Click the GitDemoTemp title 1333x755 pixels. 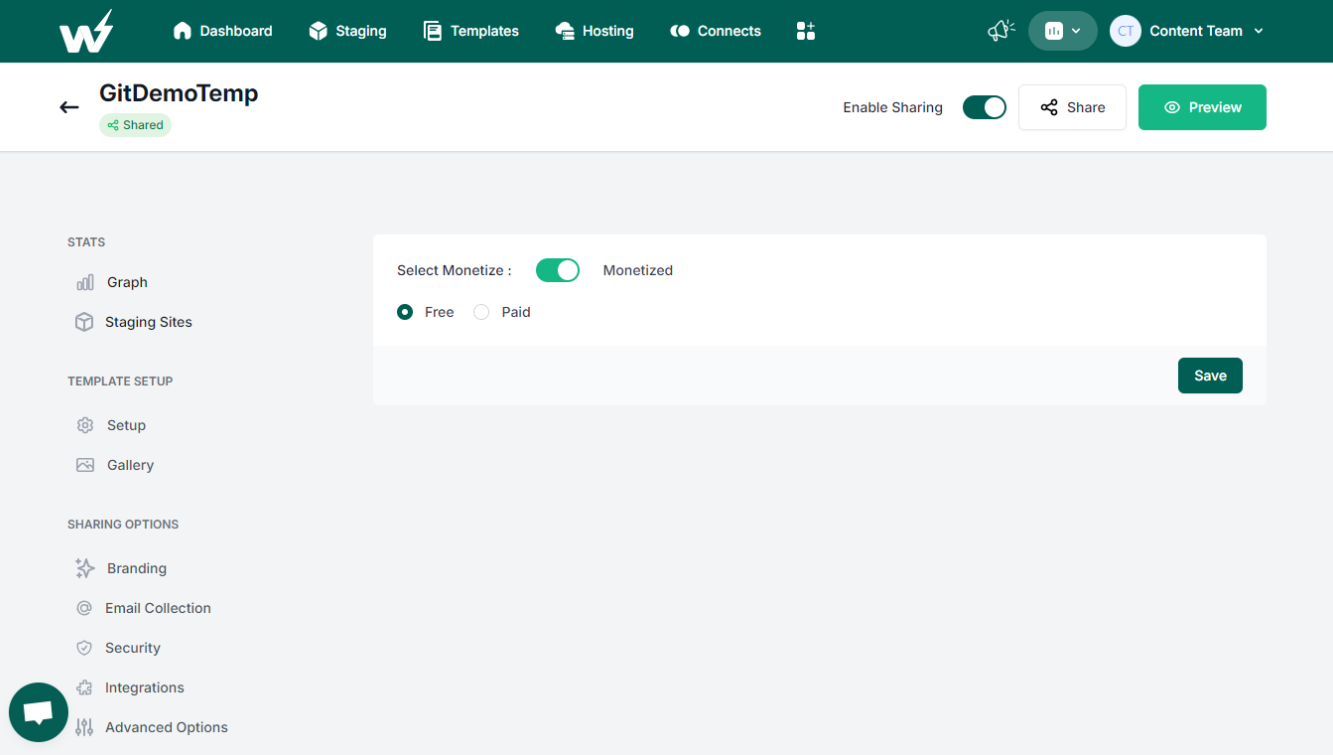click(179, 93)
